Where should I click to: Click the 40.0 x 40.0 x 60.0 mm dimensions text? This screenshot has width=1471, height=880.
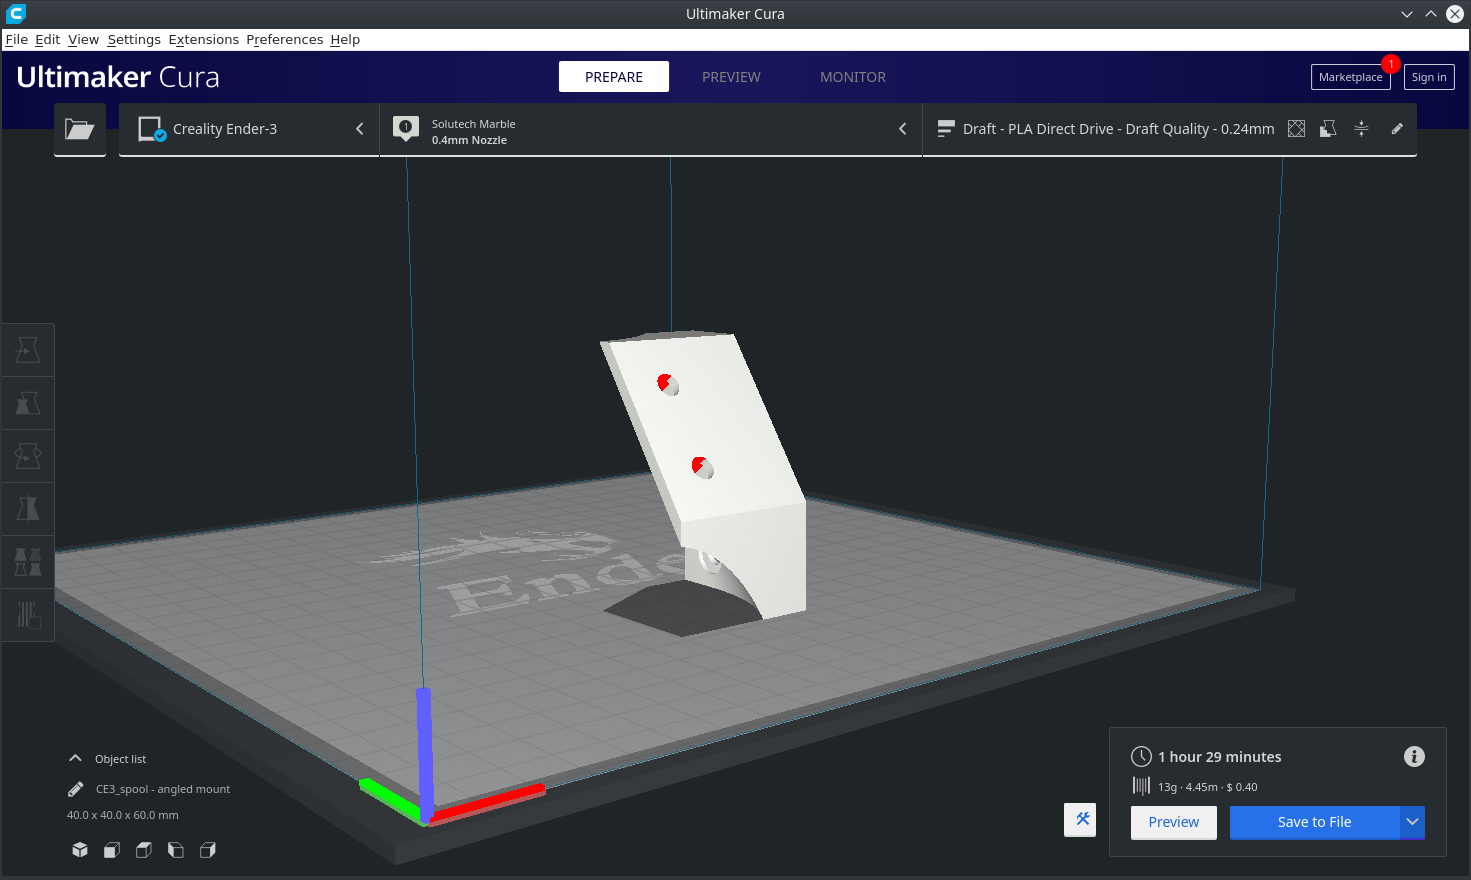click(123, 815)
